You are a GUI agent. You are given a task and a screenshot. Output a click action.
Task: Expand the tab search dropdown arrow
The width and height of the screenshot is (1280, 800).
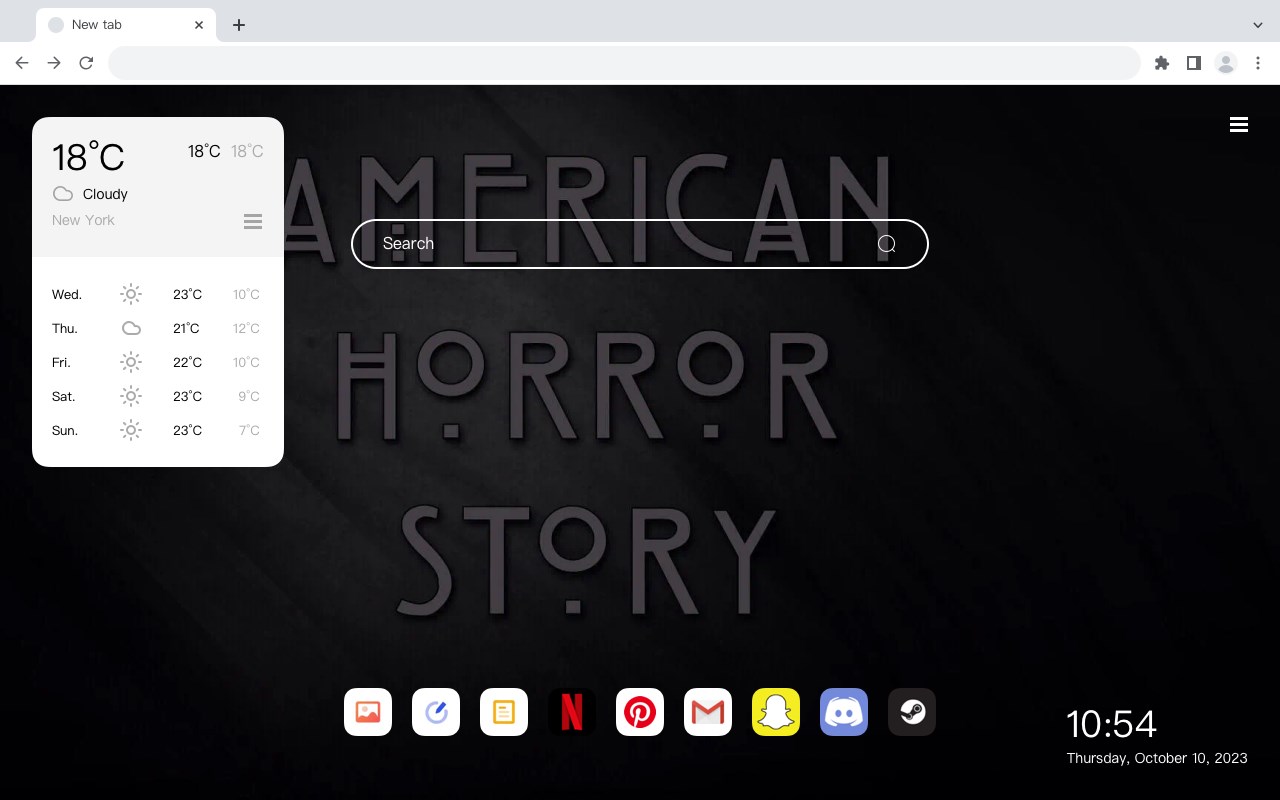coord(1258,25)
